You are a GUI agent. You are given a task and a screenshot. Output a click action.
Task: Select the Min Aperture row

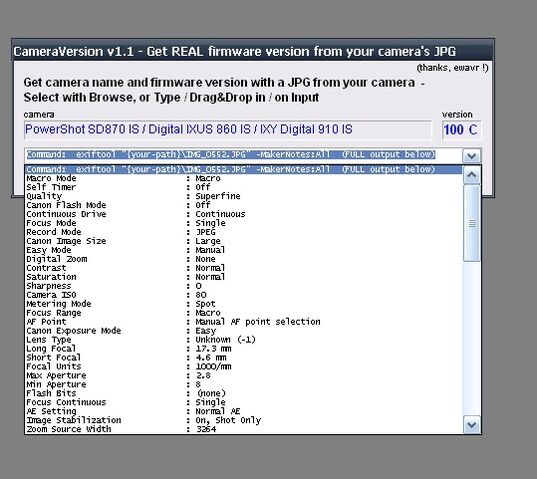(243, 385)
